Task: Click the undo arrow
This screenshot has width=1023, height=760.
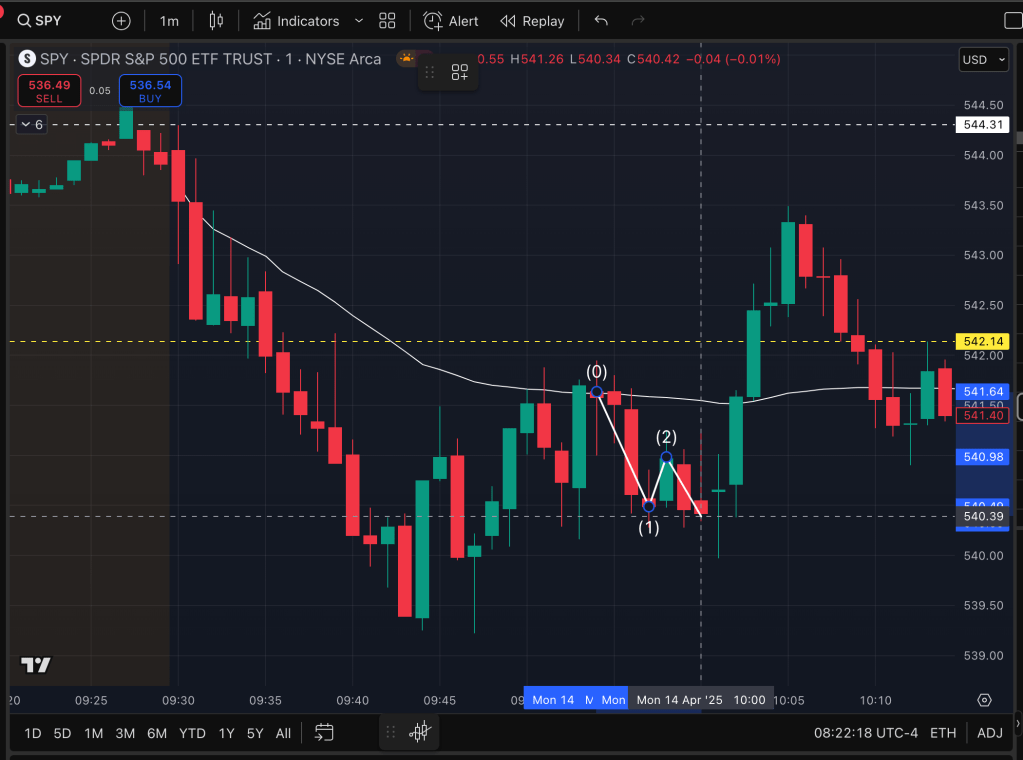Action: click(x=600, y=21)
